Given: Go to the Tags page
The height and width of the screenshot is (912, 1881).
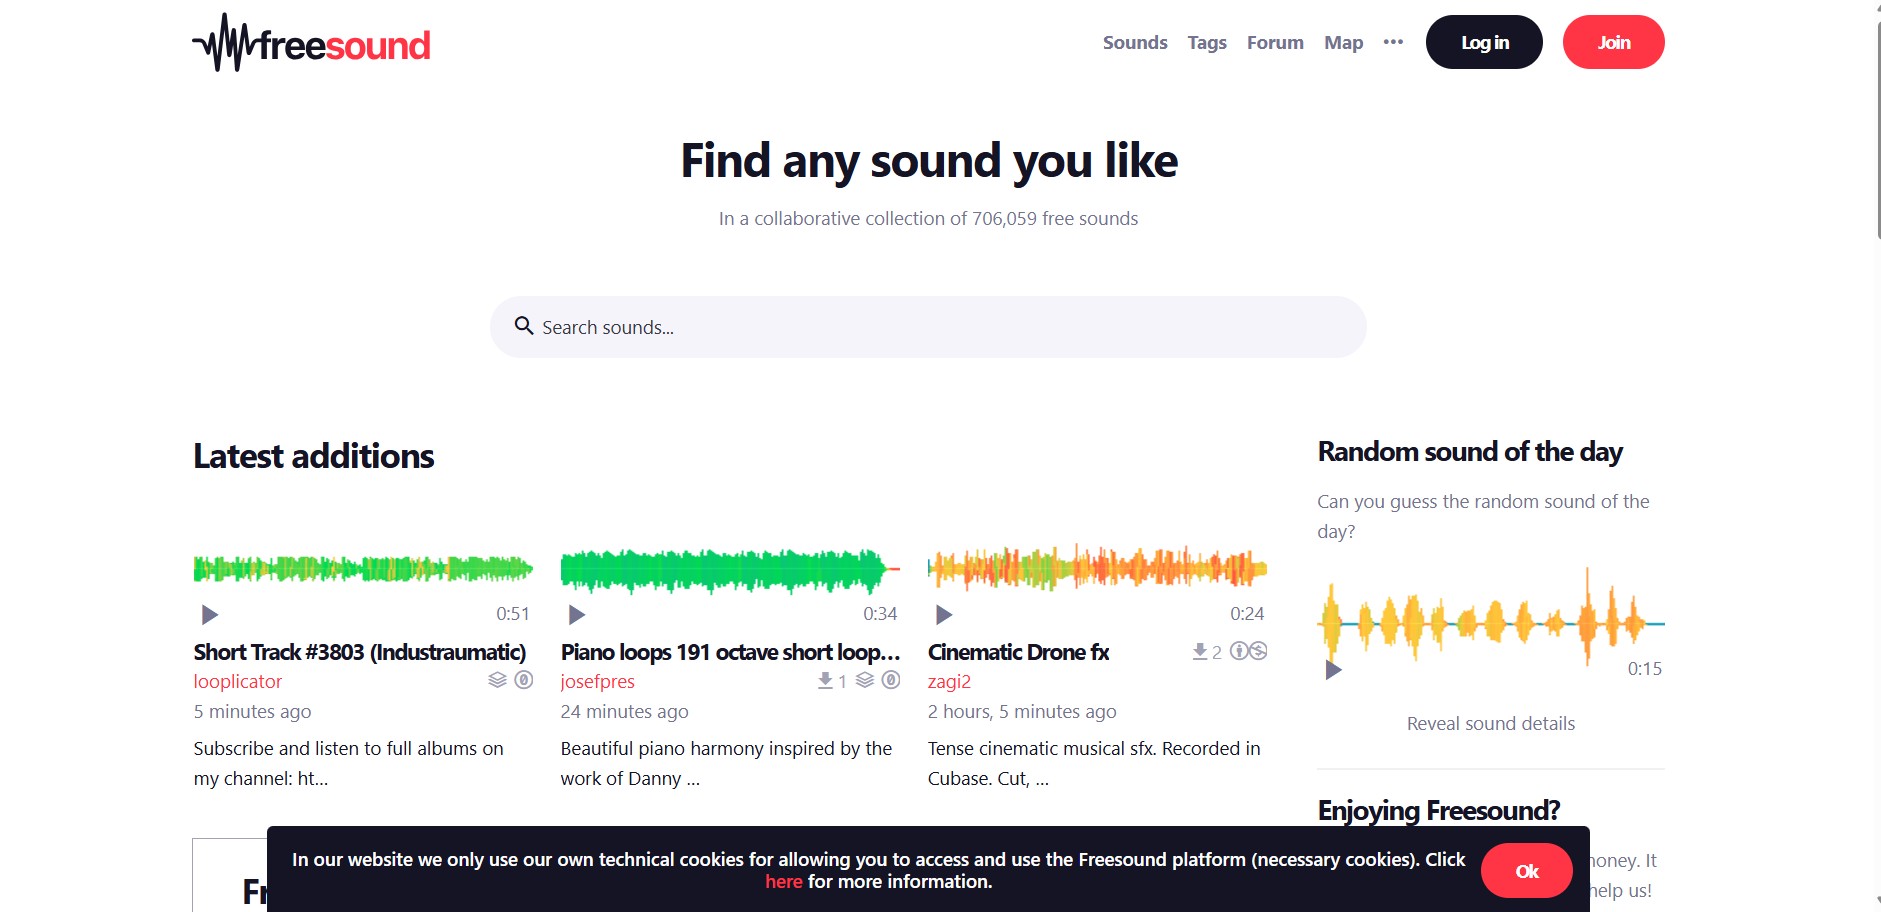Looking at the screenshot, I should click(1206, 43).
